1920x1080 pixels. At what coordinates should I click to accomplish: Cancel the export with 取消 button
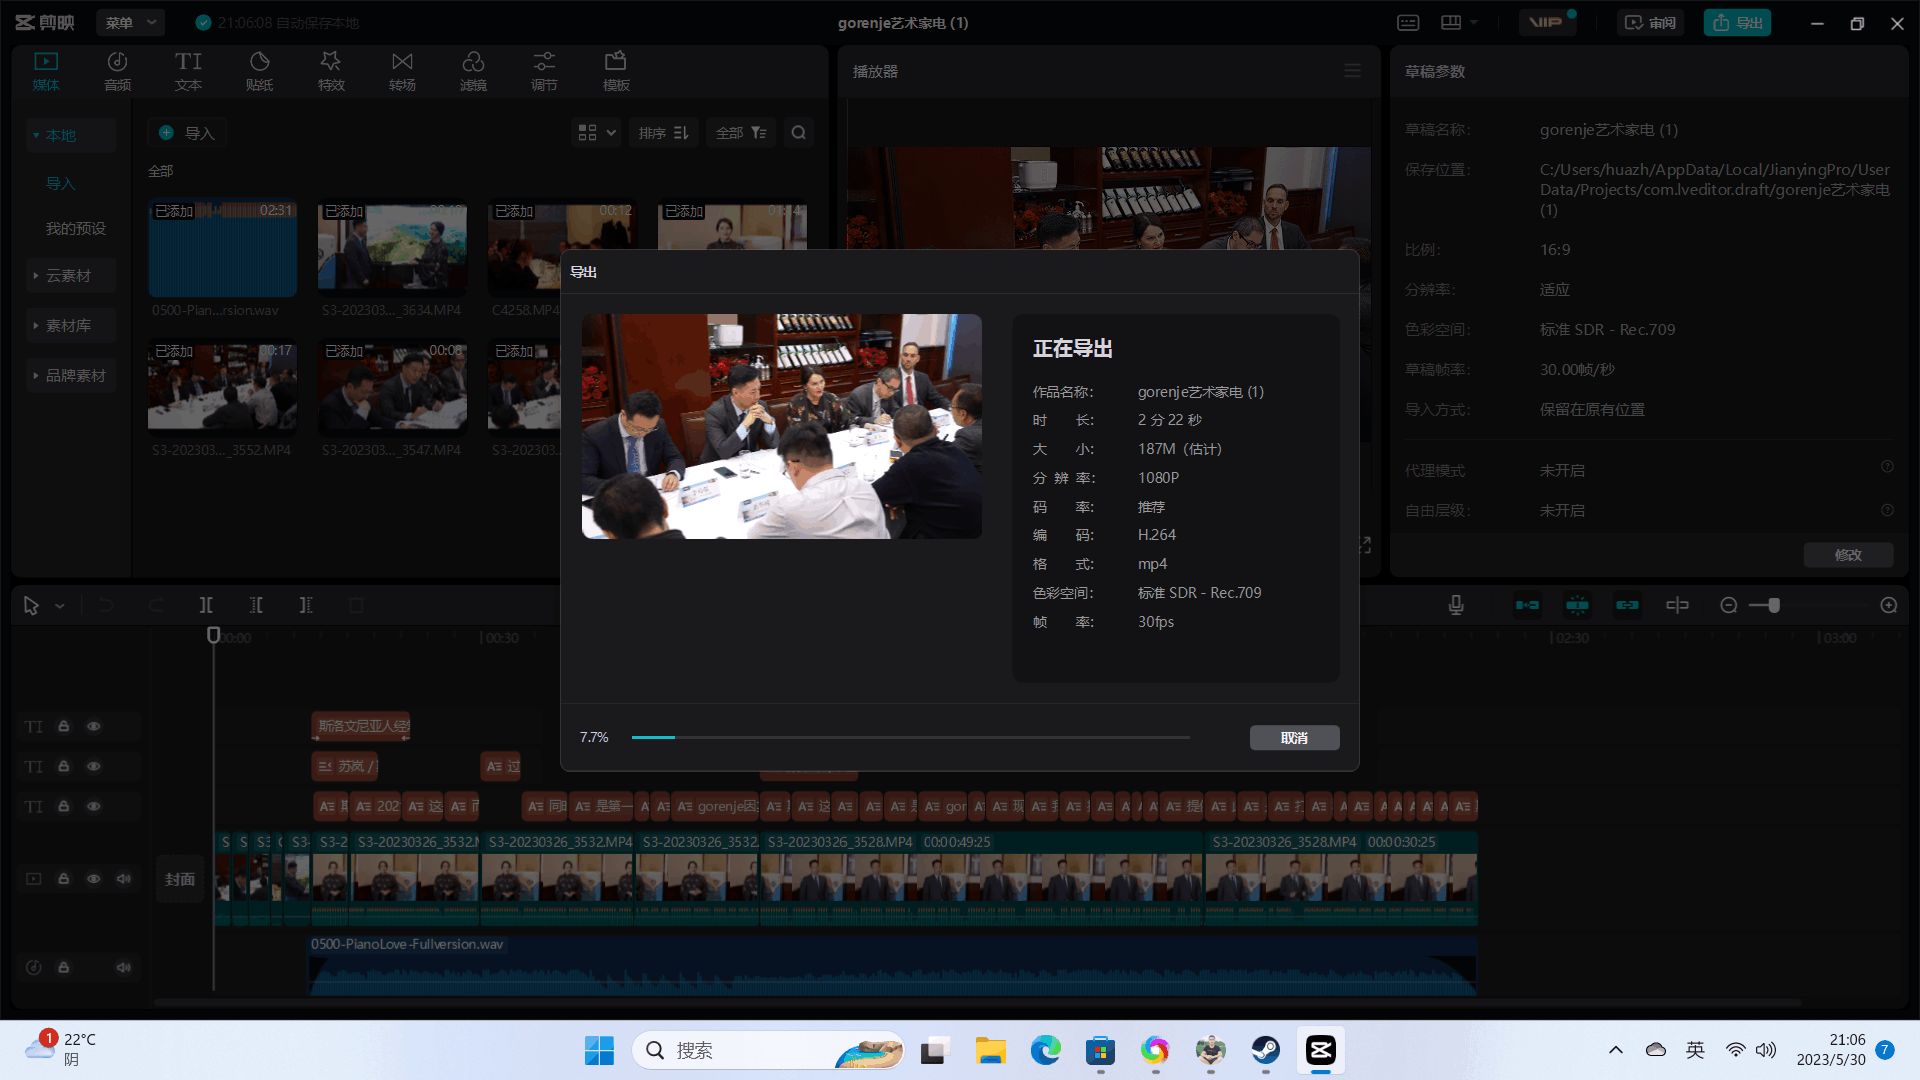[x=1294, y=738]
